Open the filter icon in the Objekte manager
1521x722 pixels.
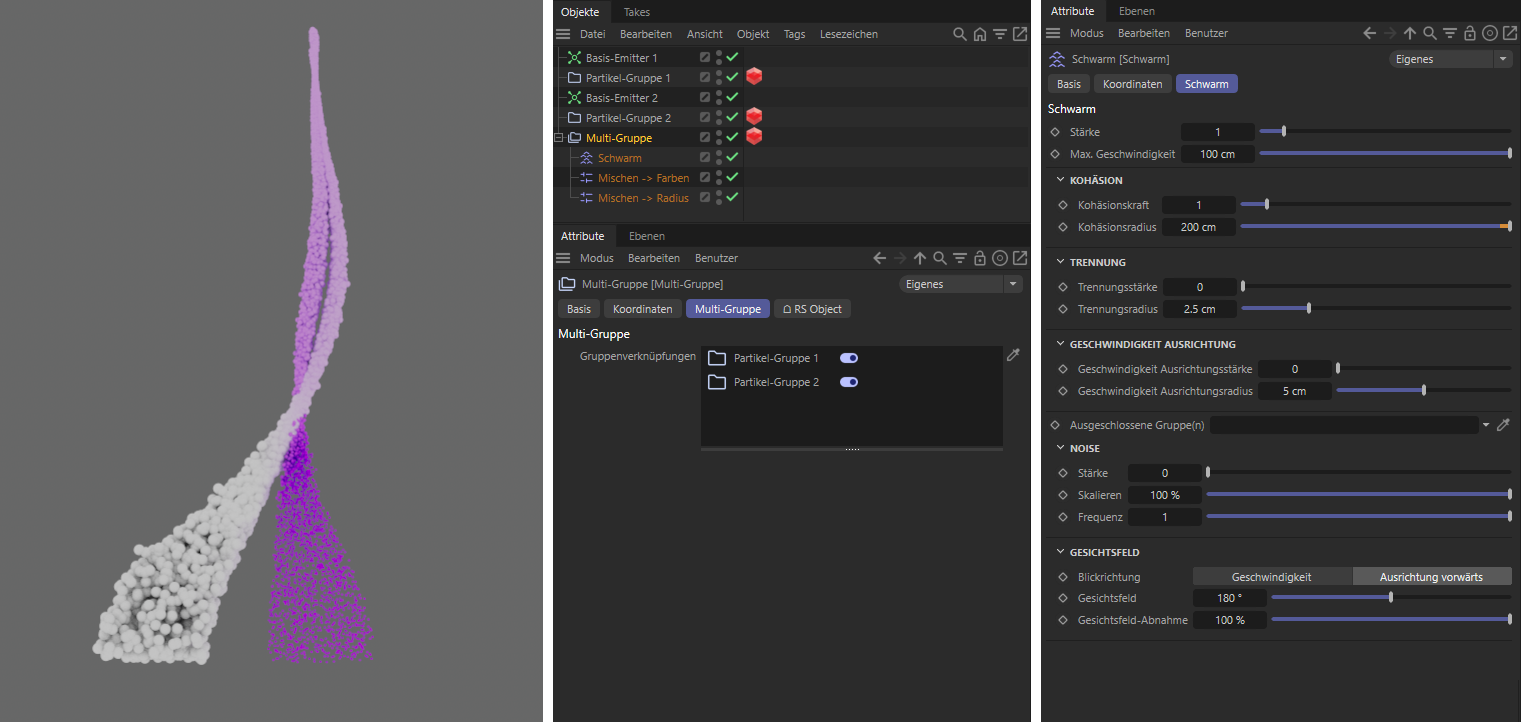[1000, 34]
